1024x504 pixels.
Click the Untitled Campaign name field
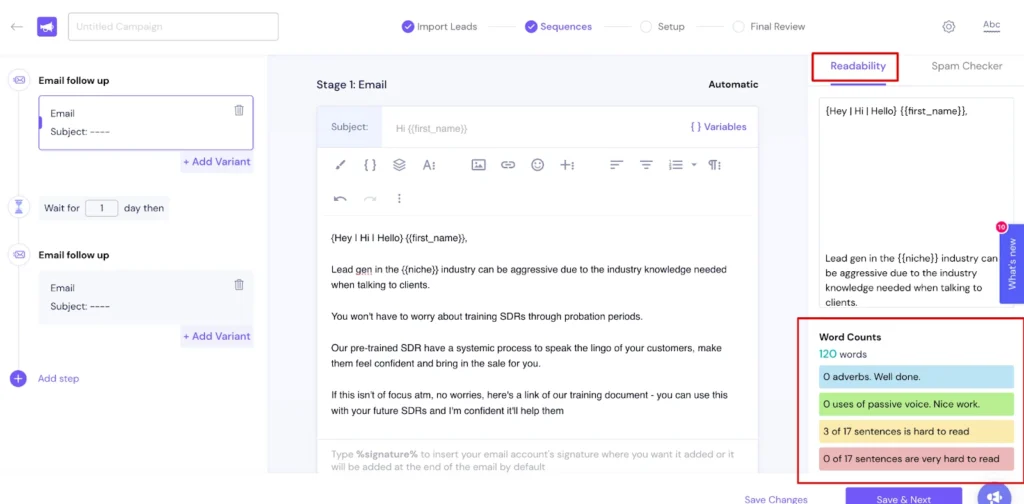click(173, 27)
